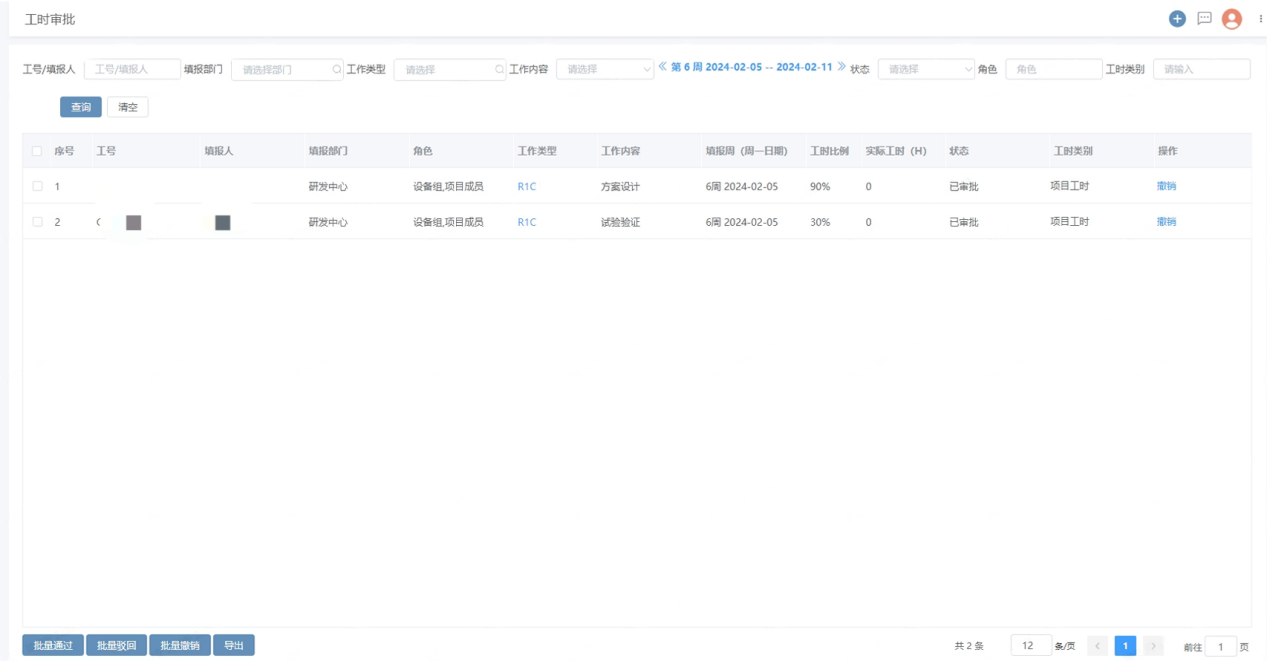Open the items-per-page selector showing 12

[1030, 646]
